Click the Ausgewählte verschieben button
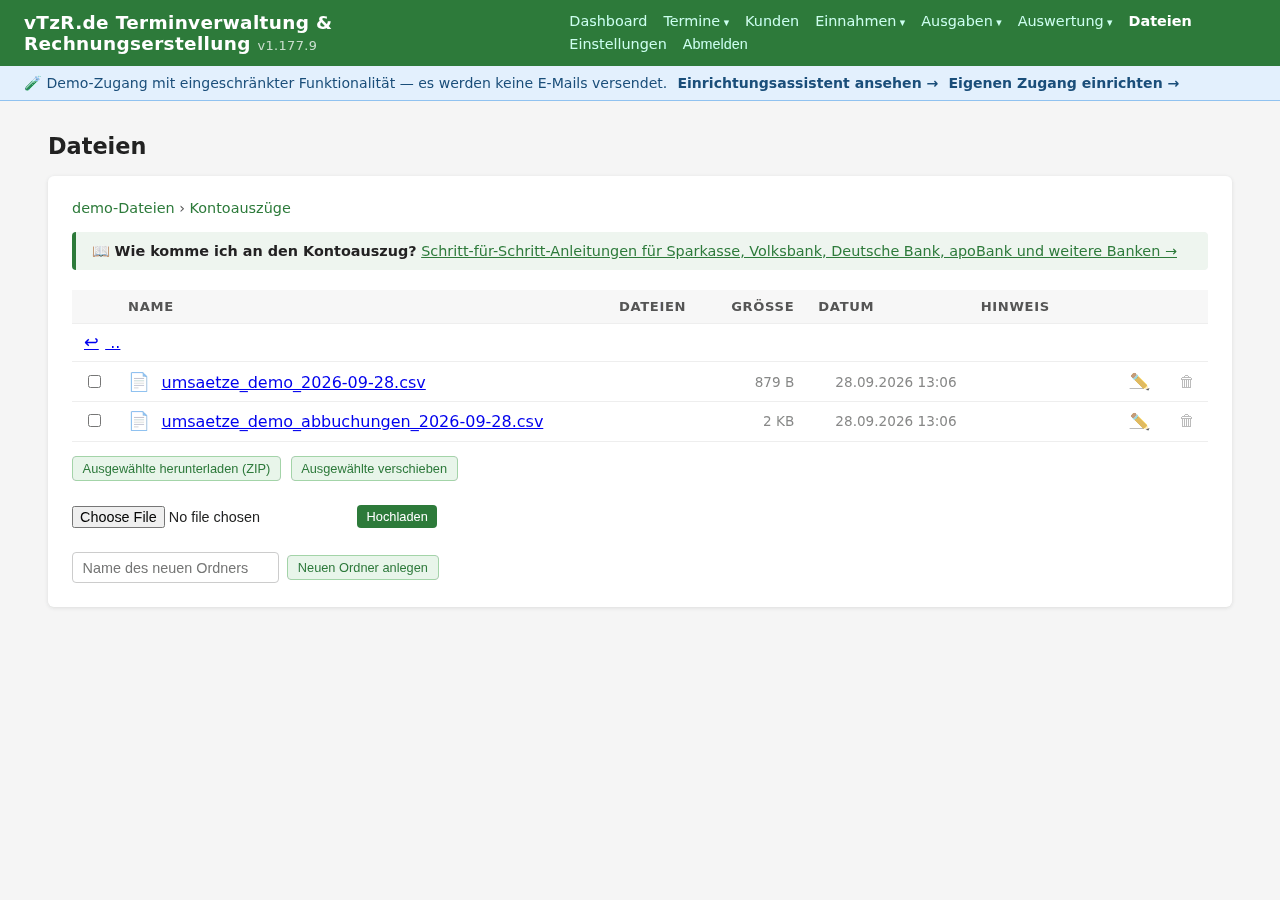The image size is (1280, 900). 374,468
